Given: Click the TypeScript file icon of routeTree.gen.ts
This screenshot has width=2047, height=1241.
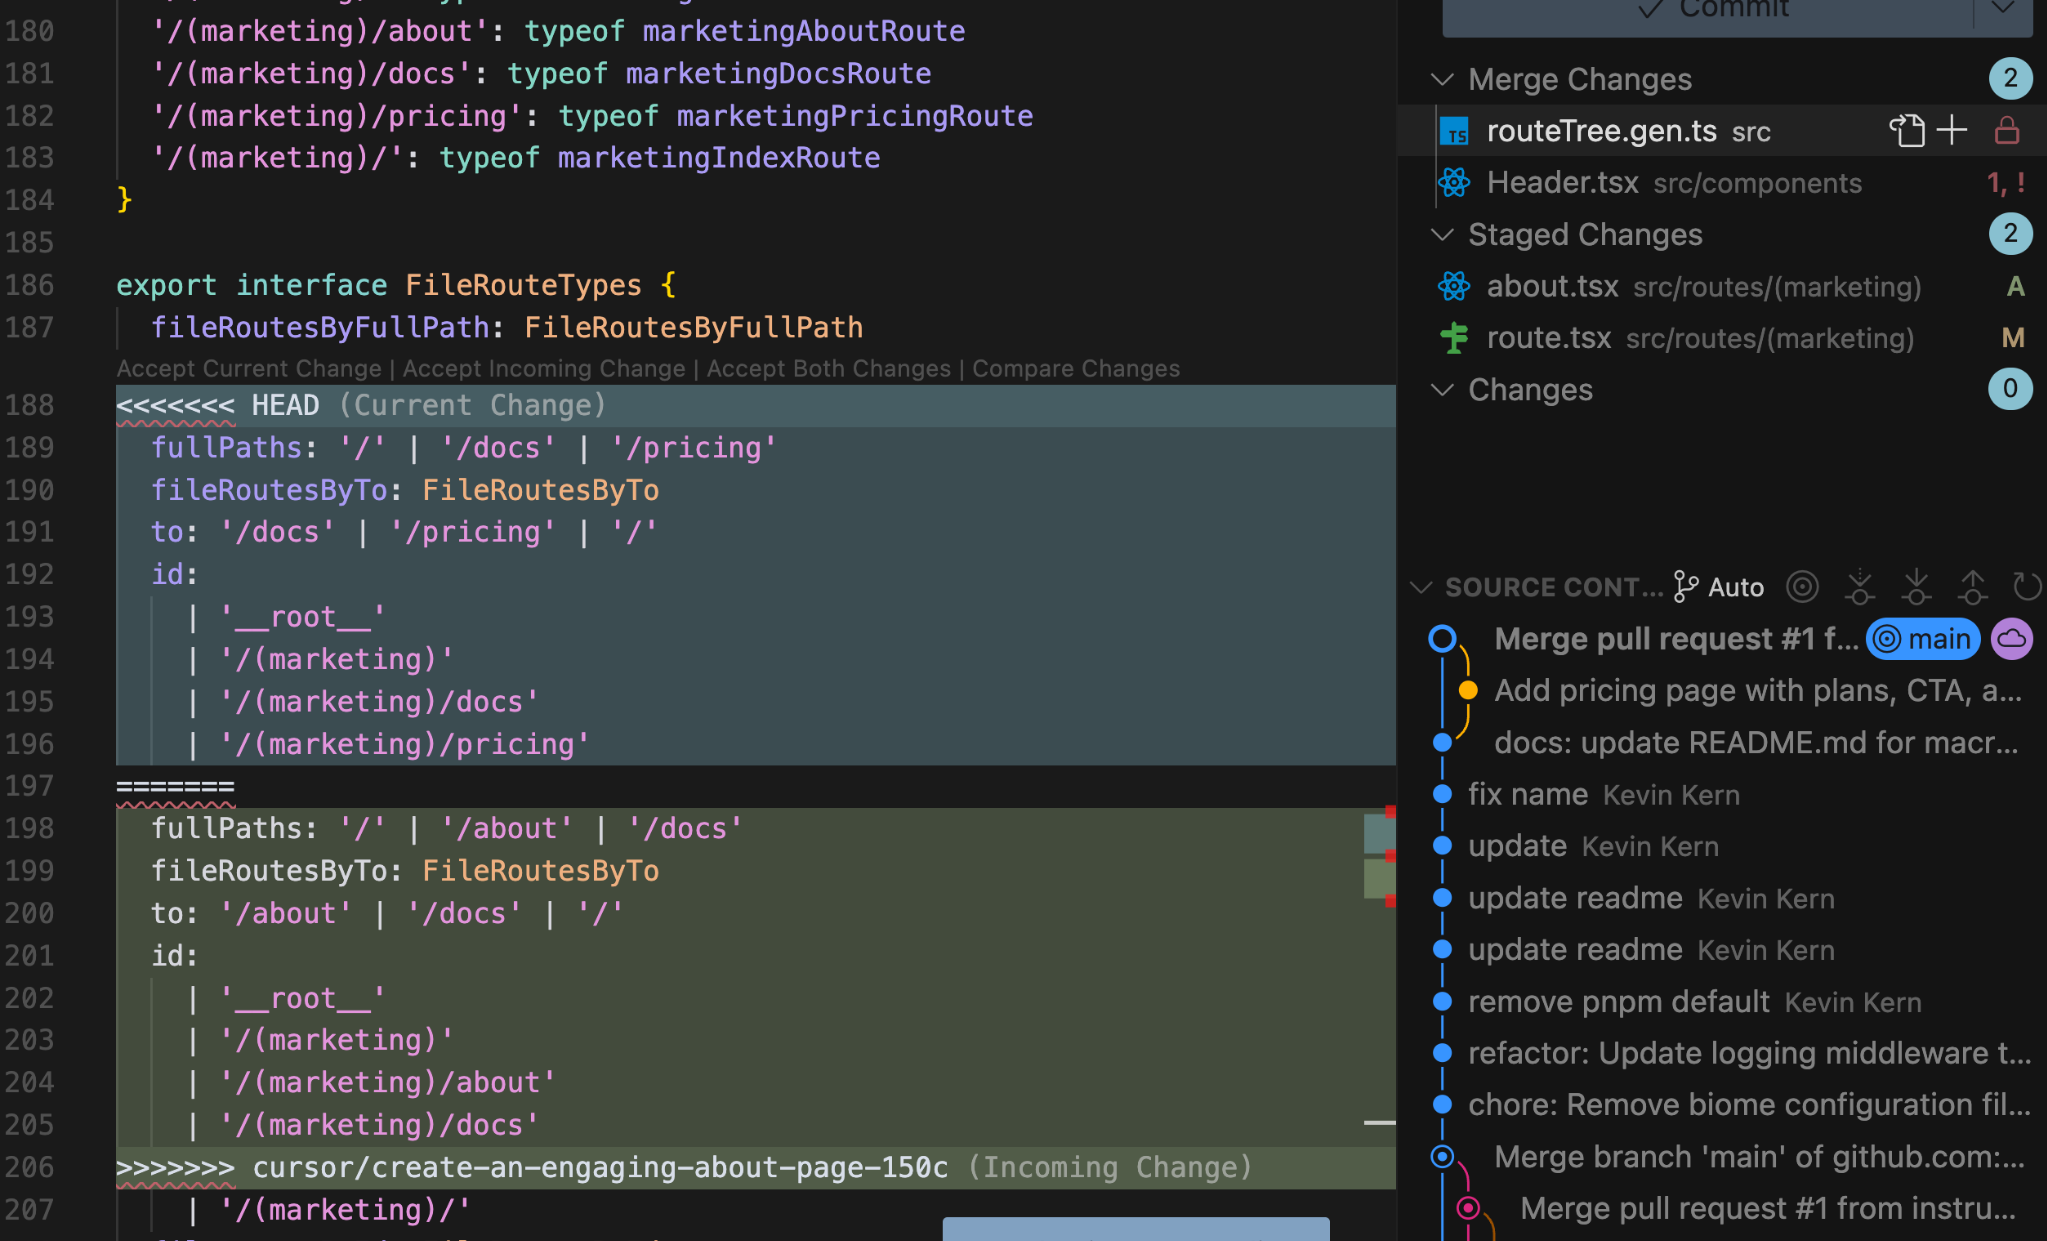Looking at the screenshot, I should coord(1454,131).
